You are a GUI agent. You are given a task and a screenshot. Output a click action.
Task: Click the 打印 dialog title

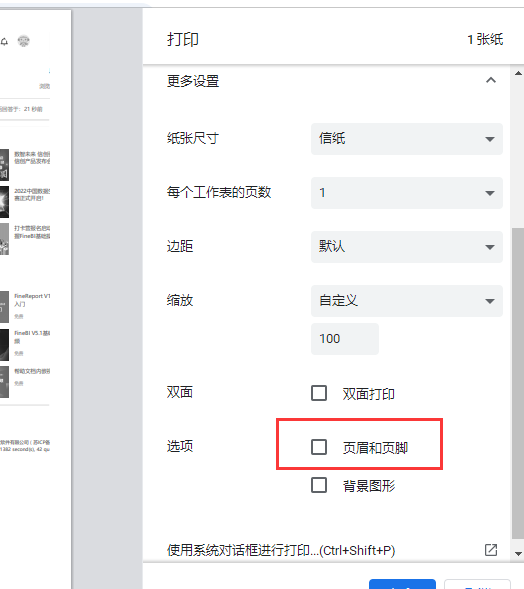[x=183, y=39]
